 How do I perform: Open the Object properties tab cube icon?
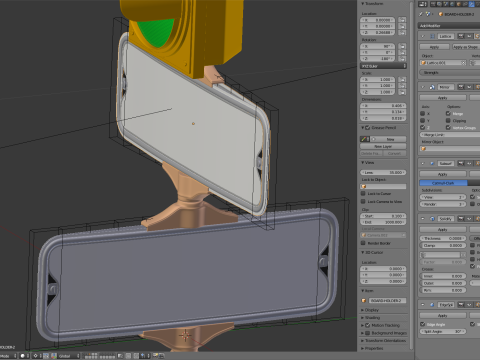click(459, 4)
